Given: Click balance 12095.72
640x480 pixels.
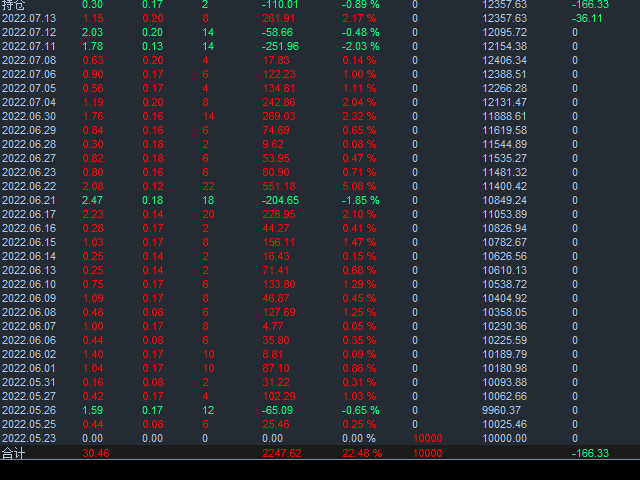Looking at the screenshot, I should point(504,32).
